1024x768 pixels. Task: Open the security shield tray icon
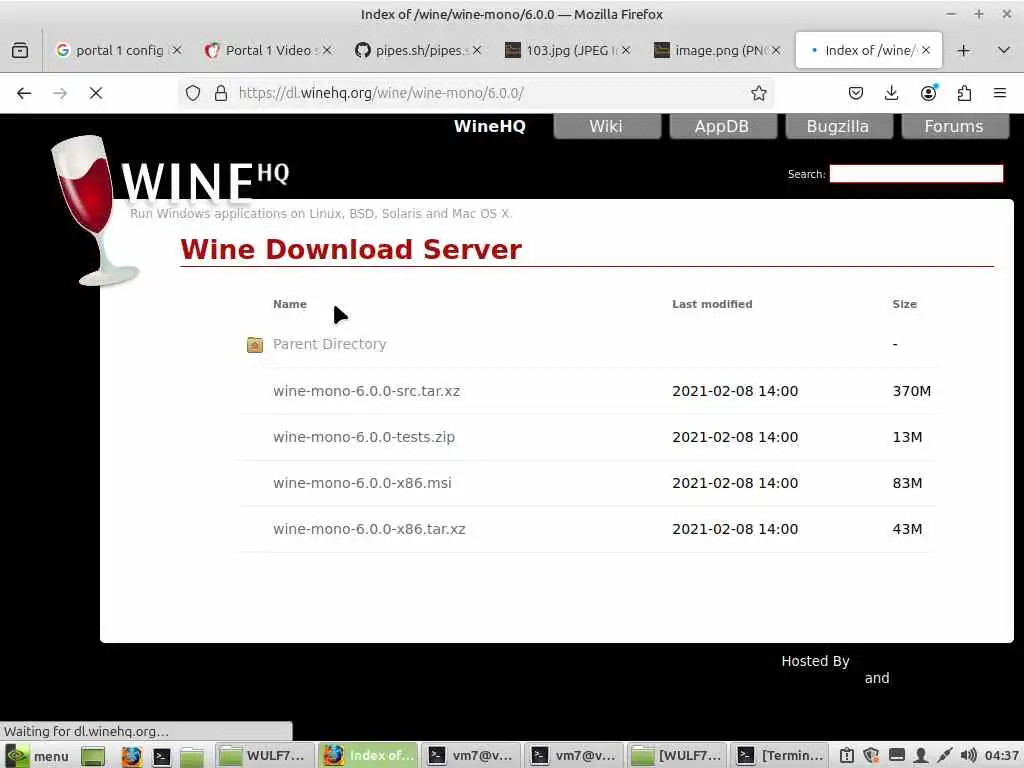point(871,756)
